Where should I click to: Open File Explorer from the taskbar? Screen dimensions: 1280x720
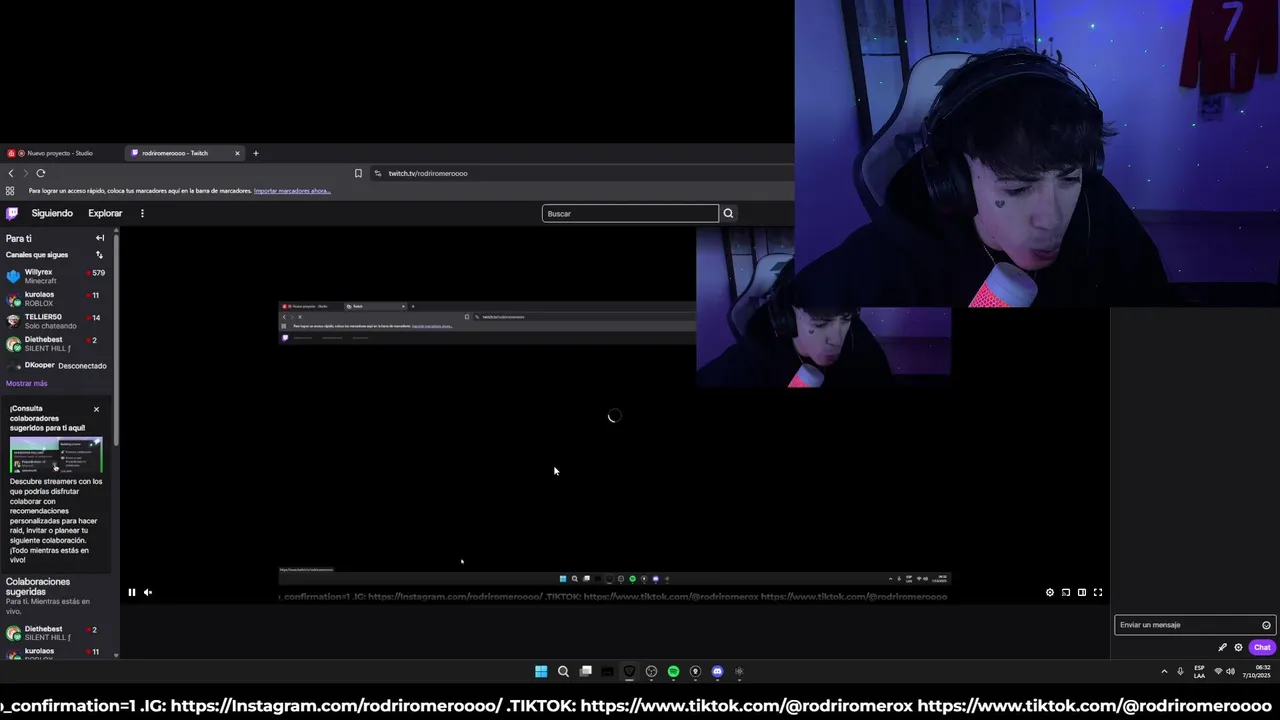tap(607, 671)
